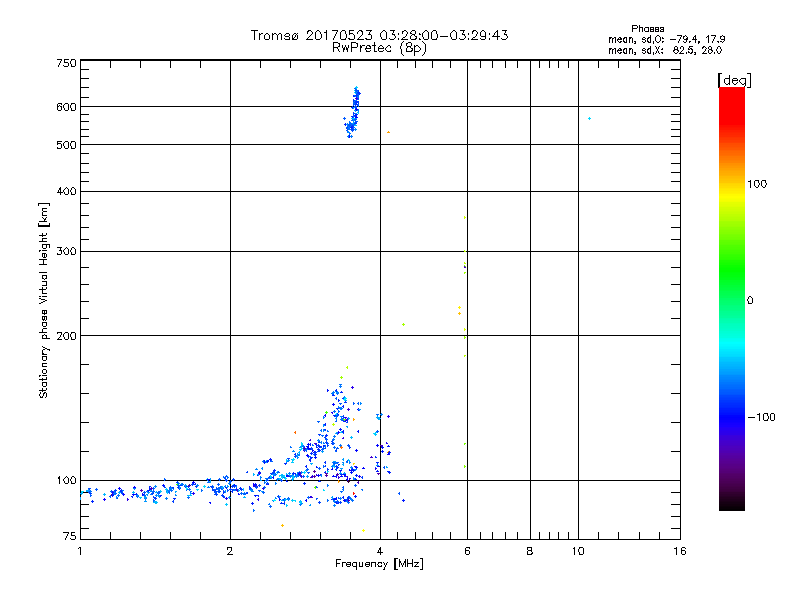This screenshot has height=600, width=800.
Task: Click the '[deg]' colorbar unit label
Action: click(x=734, y=80)
